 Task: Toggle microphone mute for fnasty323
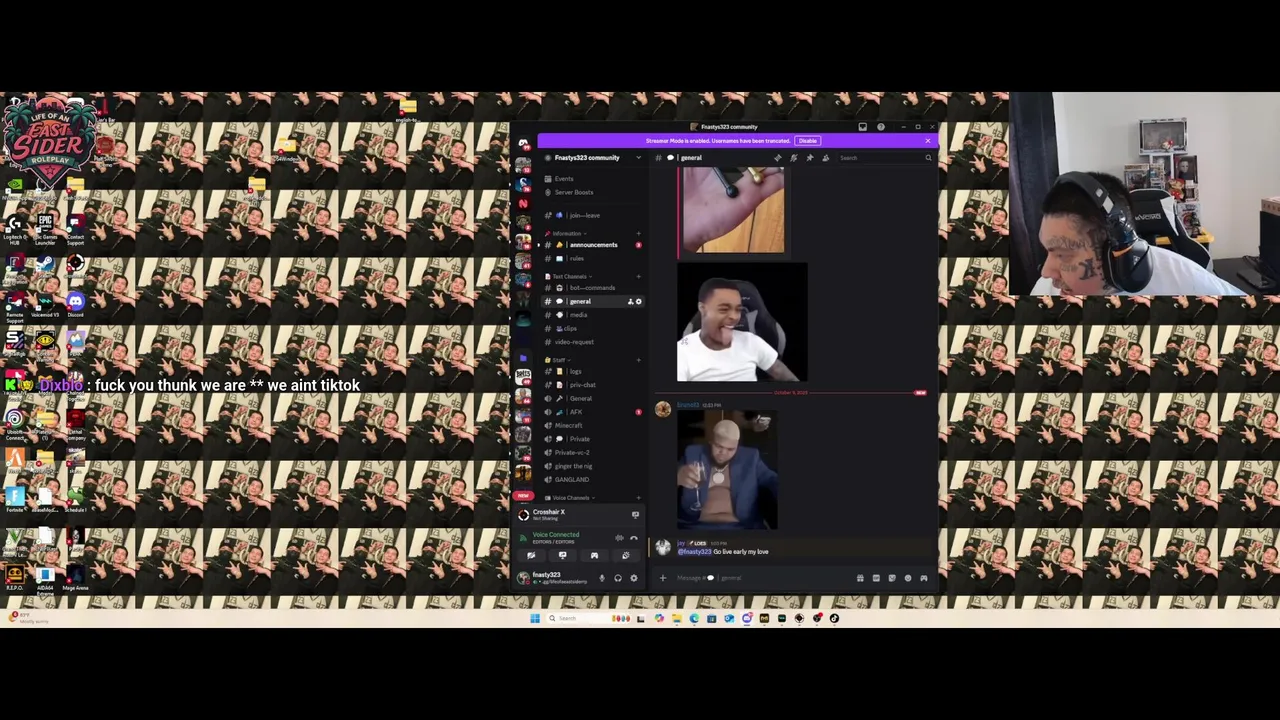602,578
